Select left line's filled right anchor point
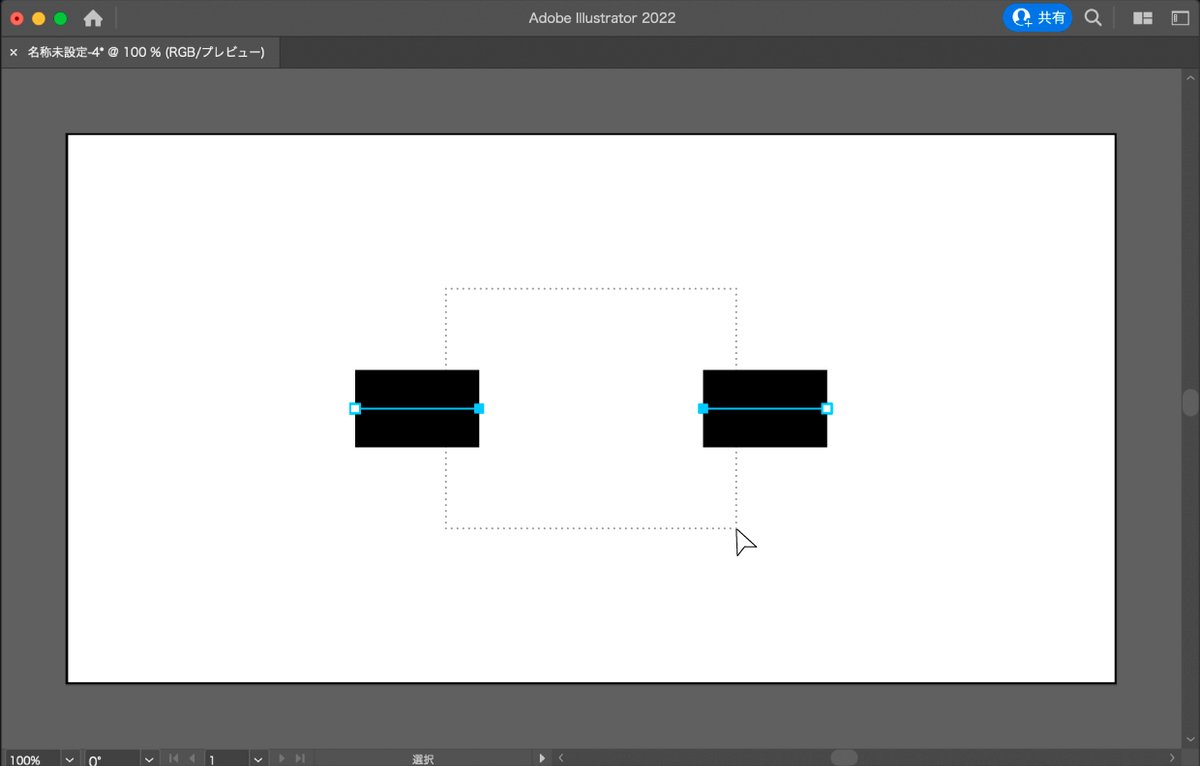Screen dimensions: 1200x766 coord(479,408)
